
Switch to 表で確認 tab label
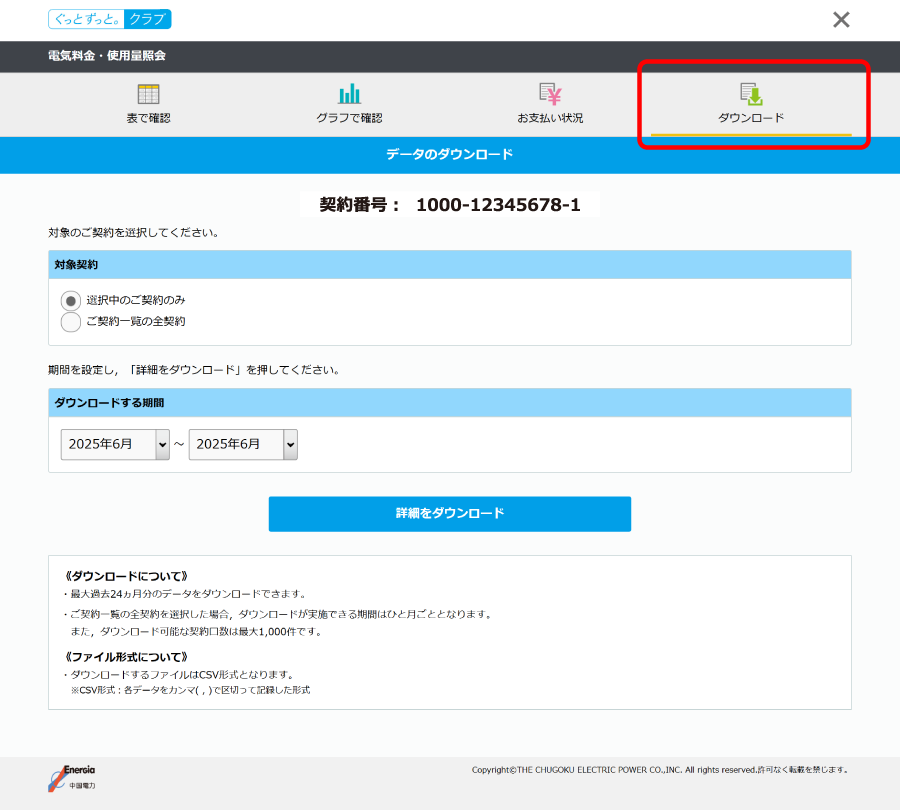tap(148, 118)
